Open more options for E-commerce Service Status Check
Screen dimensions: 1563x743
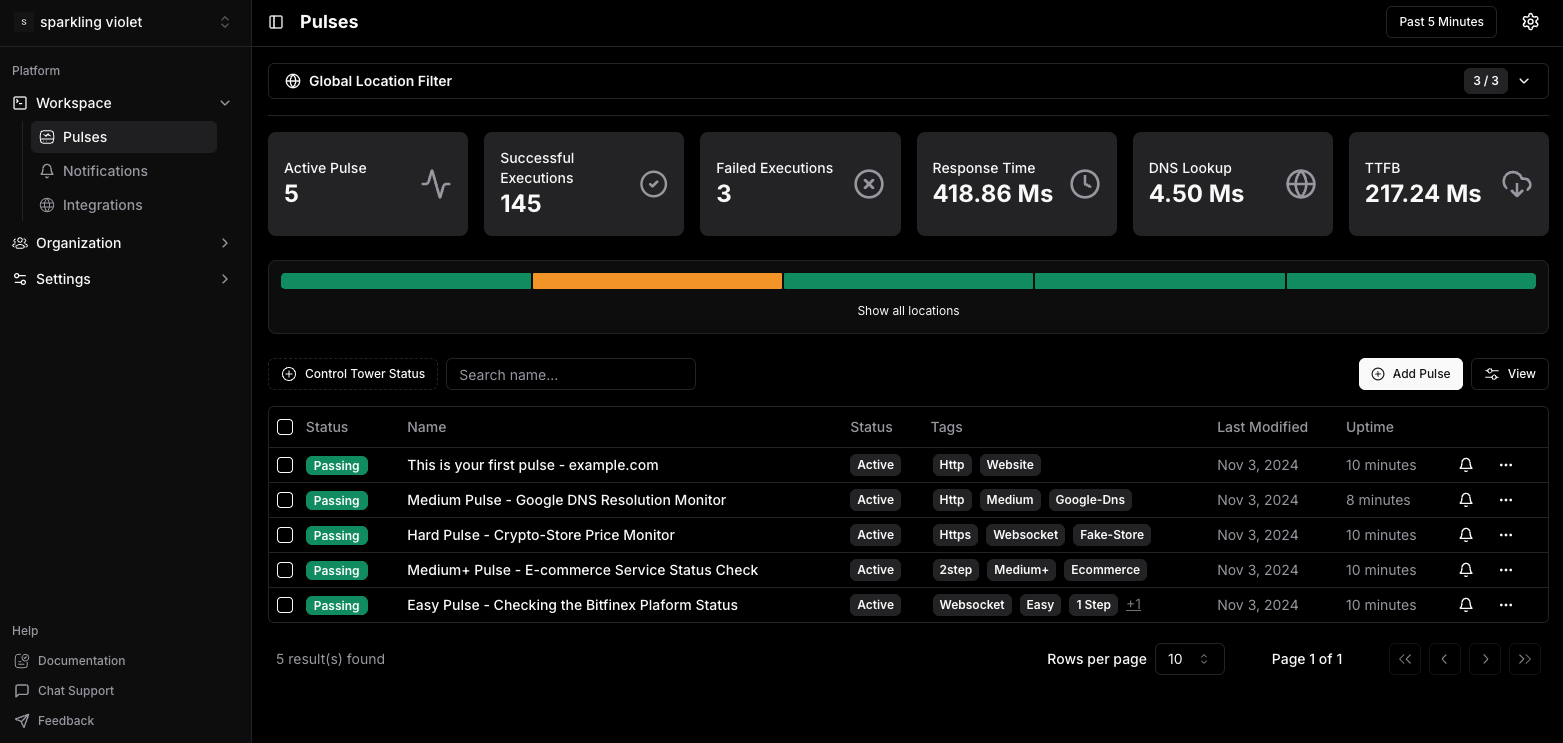point(1506,570)
